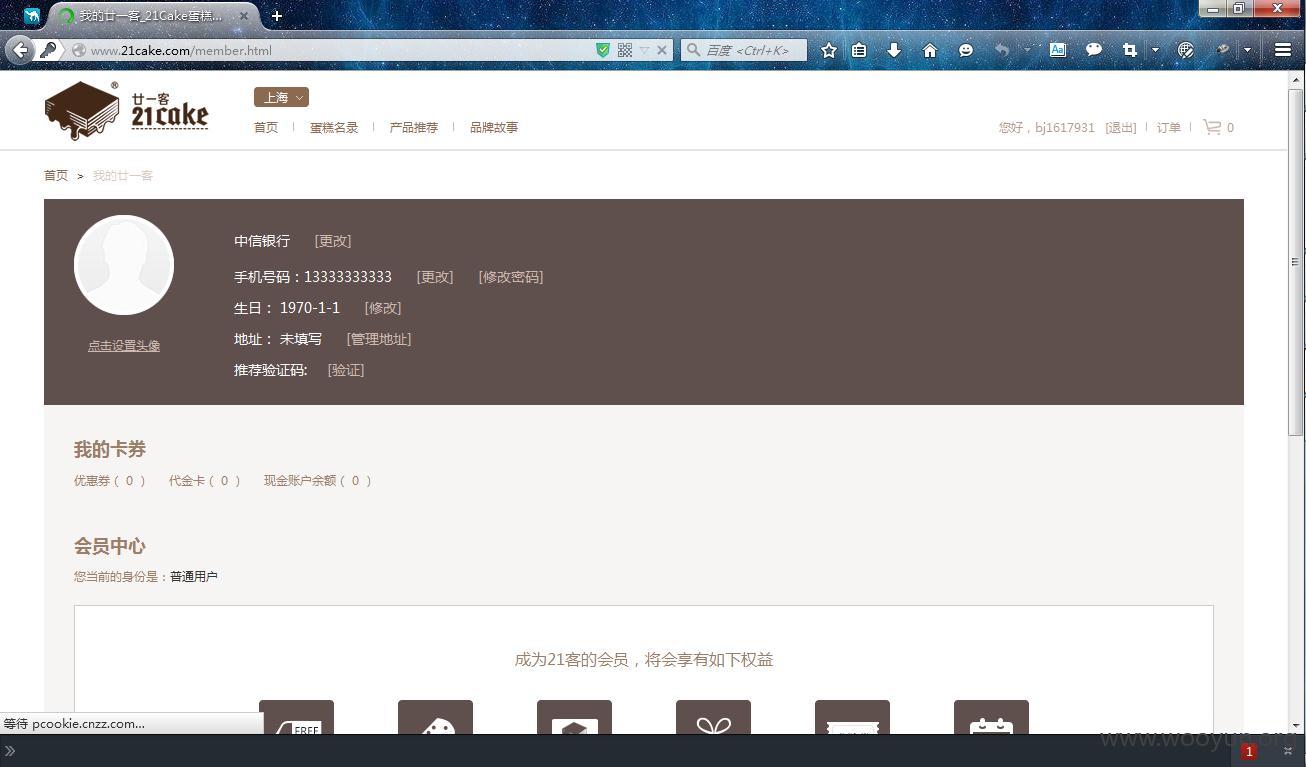
Task: Click the URL address field
Action: coord(340,50)
